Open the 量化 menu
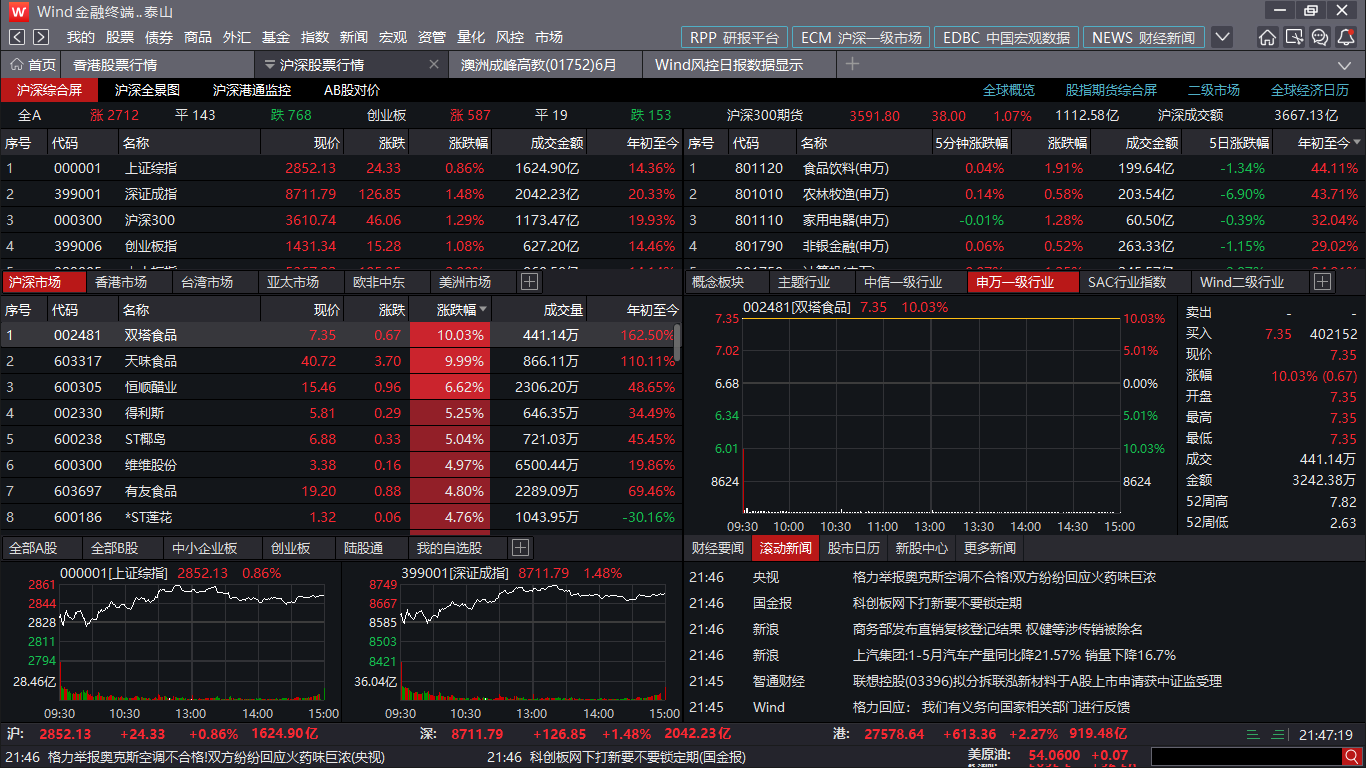 click(x=471, y=37)
